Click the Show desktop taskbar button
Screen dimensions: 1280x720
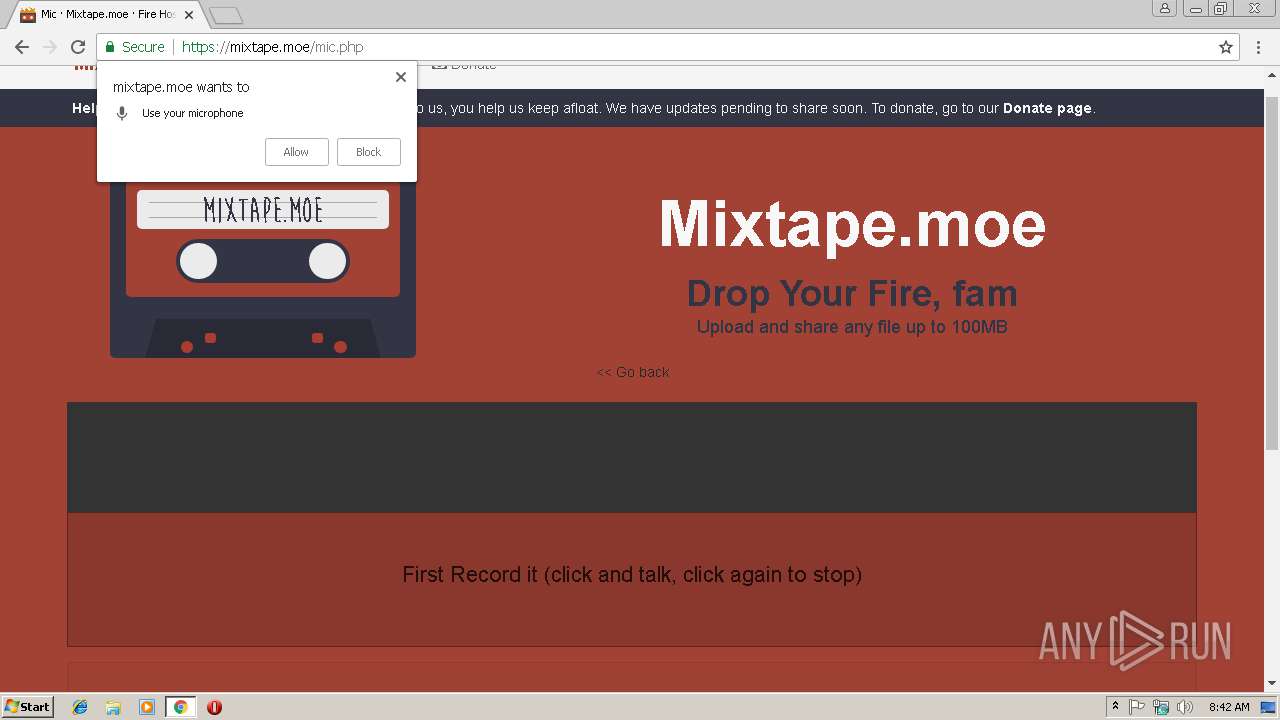tap(1269, 707)
